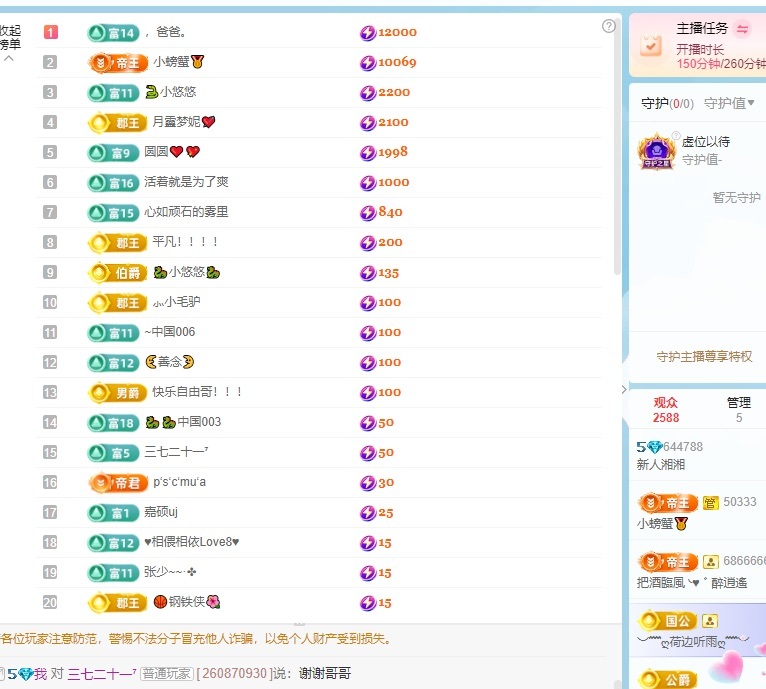766x689 pixels.
Task: Click 虚位以待 guardian slot
Action: (705, 142)
